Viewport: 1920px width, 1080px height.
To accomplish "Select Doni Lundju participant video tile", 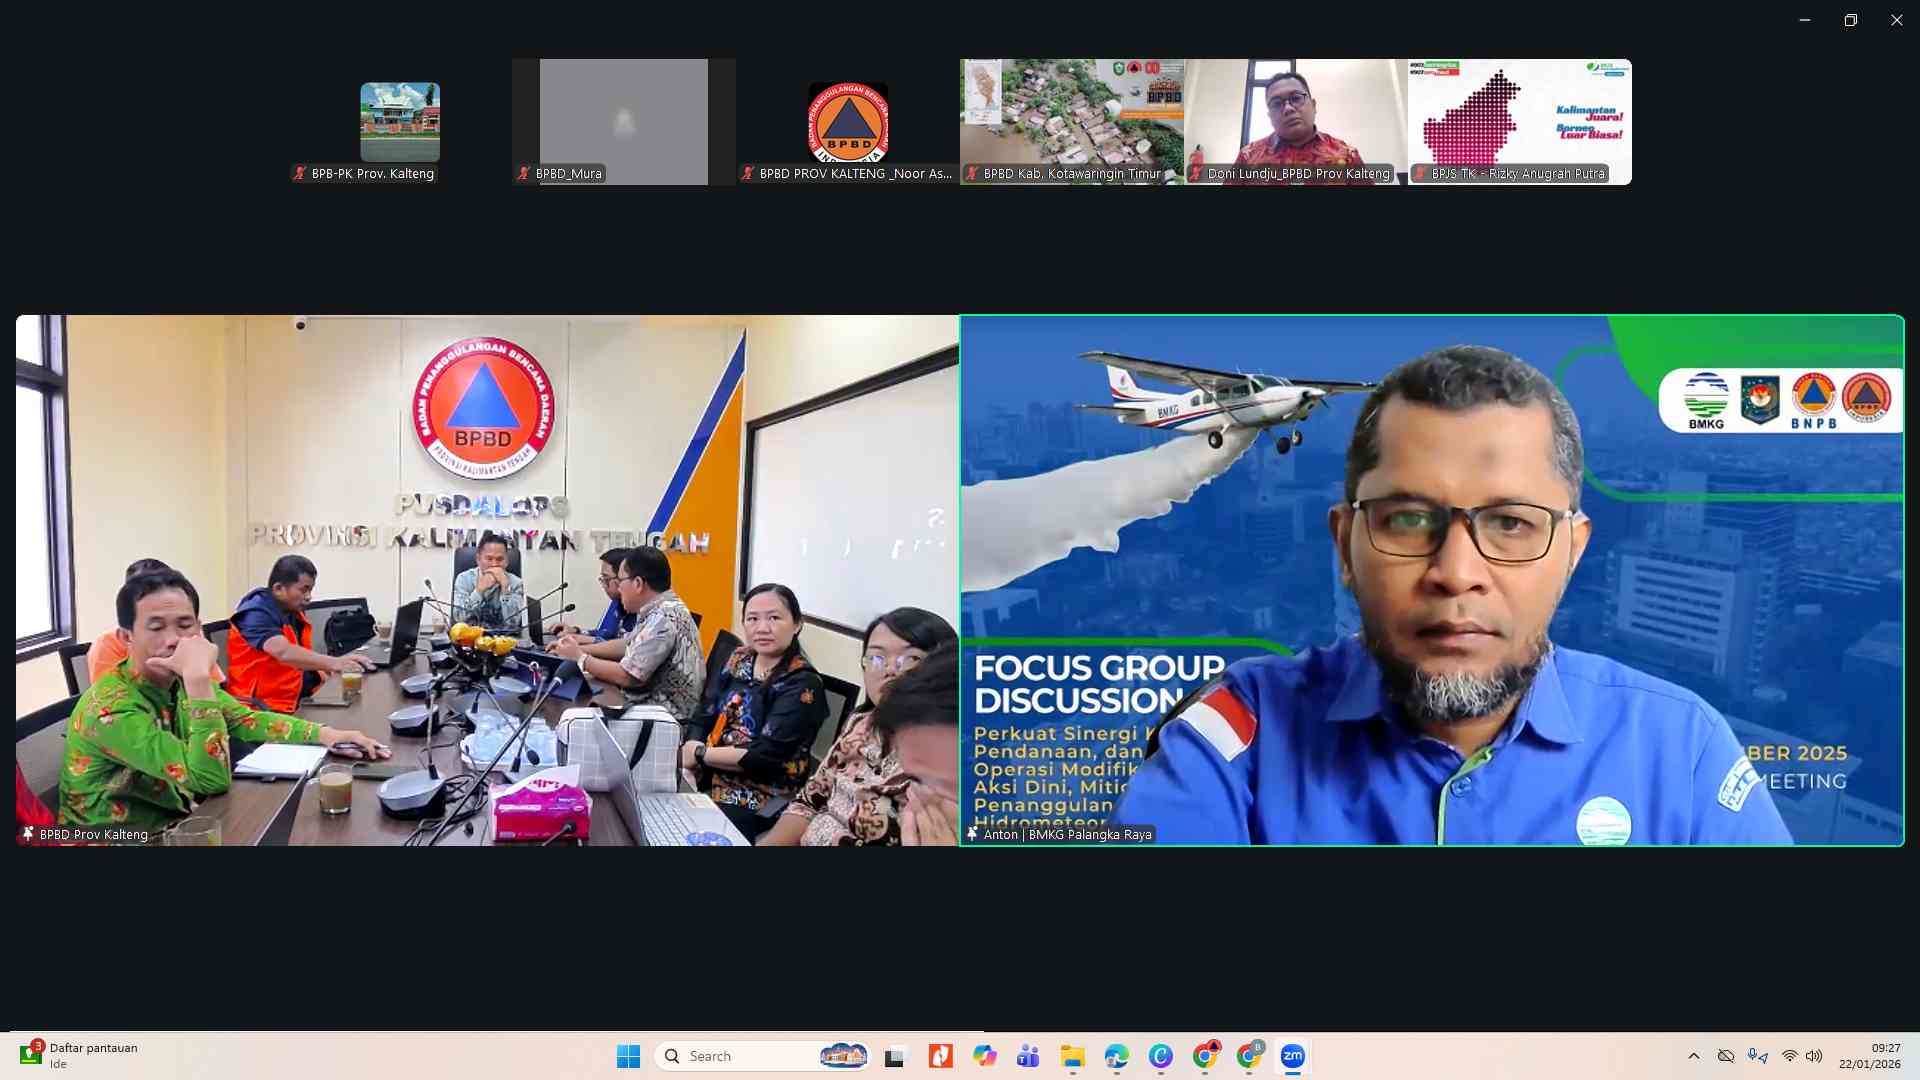I will coord(1295,122).
